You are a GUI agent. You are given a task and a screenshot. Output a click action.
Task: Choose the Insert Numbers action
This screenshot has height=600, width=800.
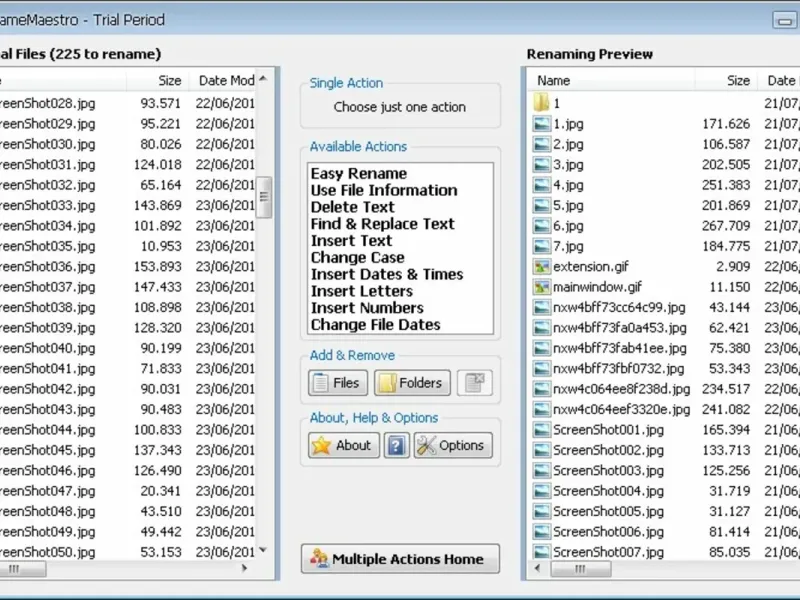367,308
